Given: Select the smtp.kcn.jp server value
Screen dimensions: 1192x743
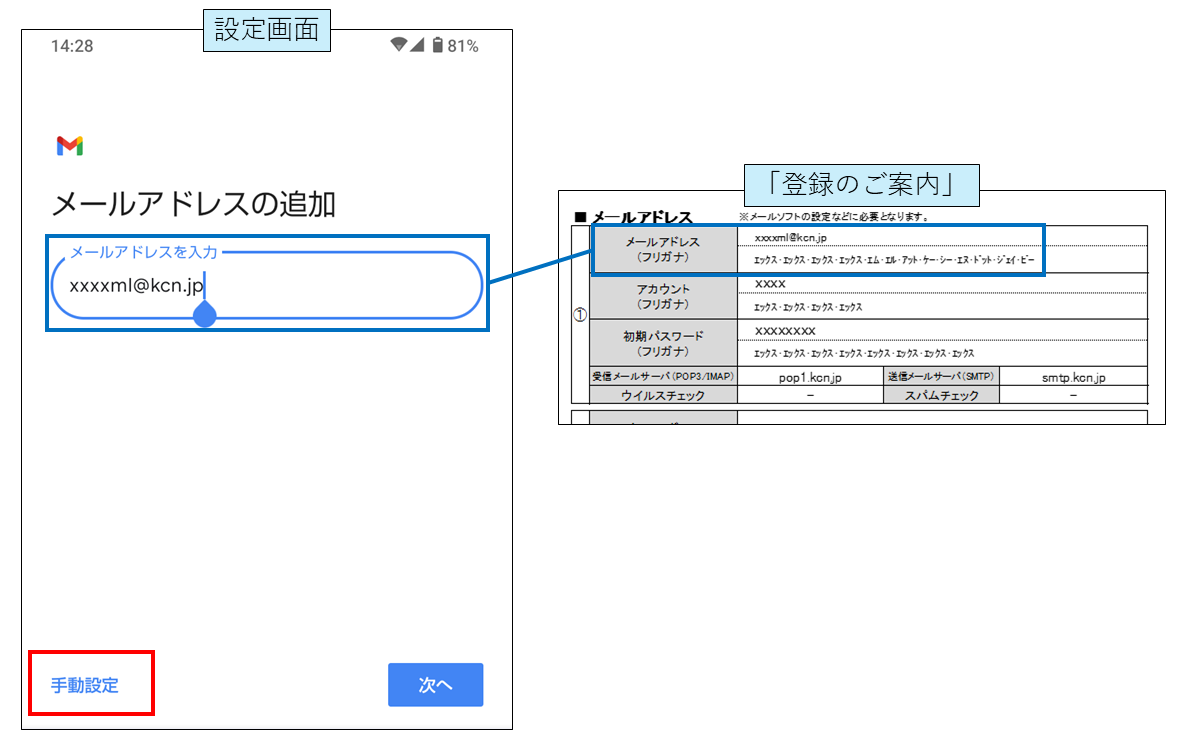Looking at the screenshot, I should [1073, 377].
